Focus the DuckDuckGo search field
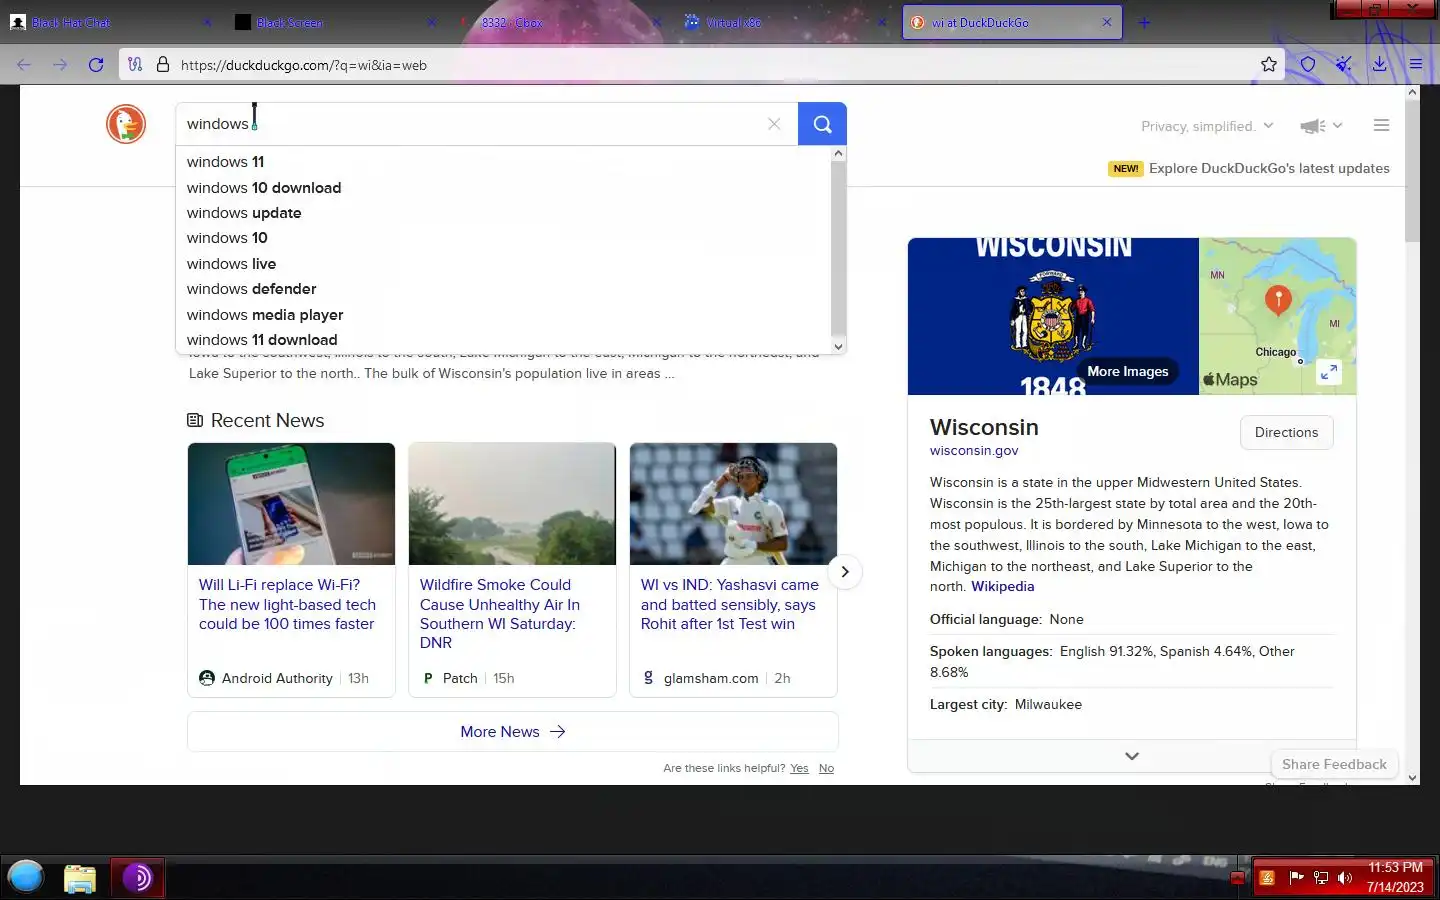1440x900 pixels. tap(470, 124)
